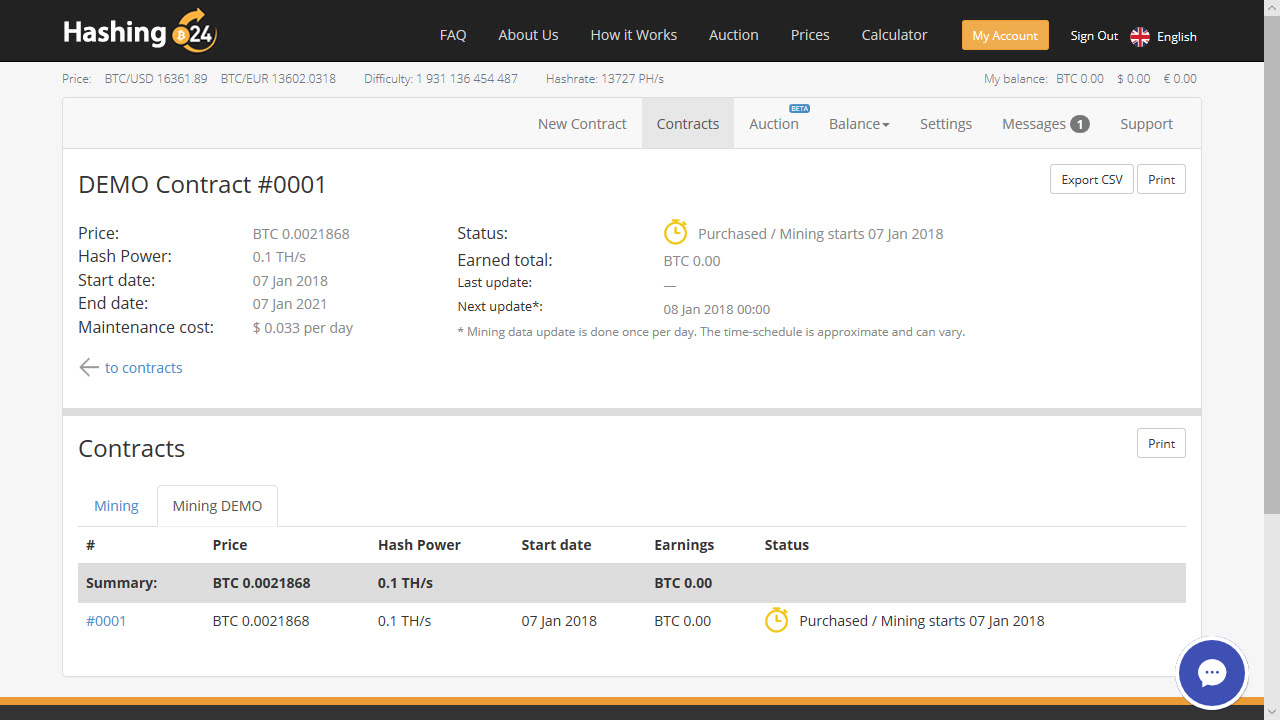
Task: Click the Start date 07 Jan 2018 detail
Action: (x=290, y=281)
